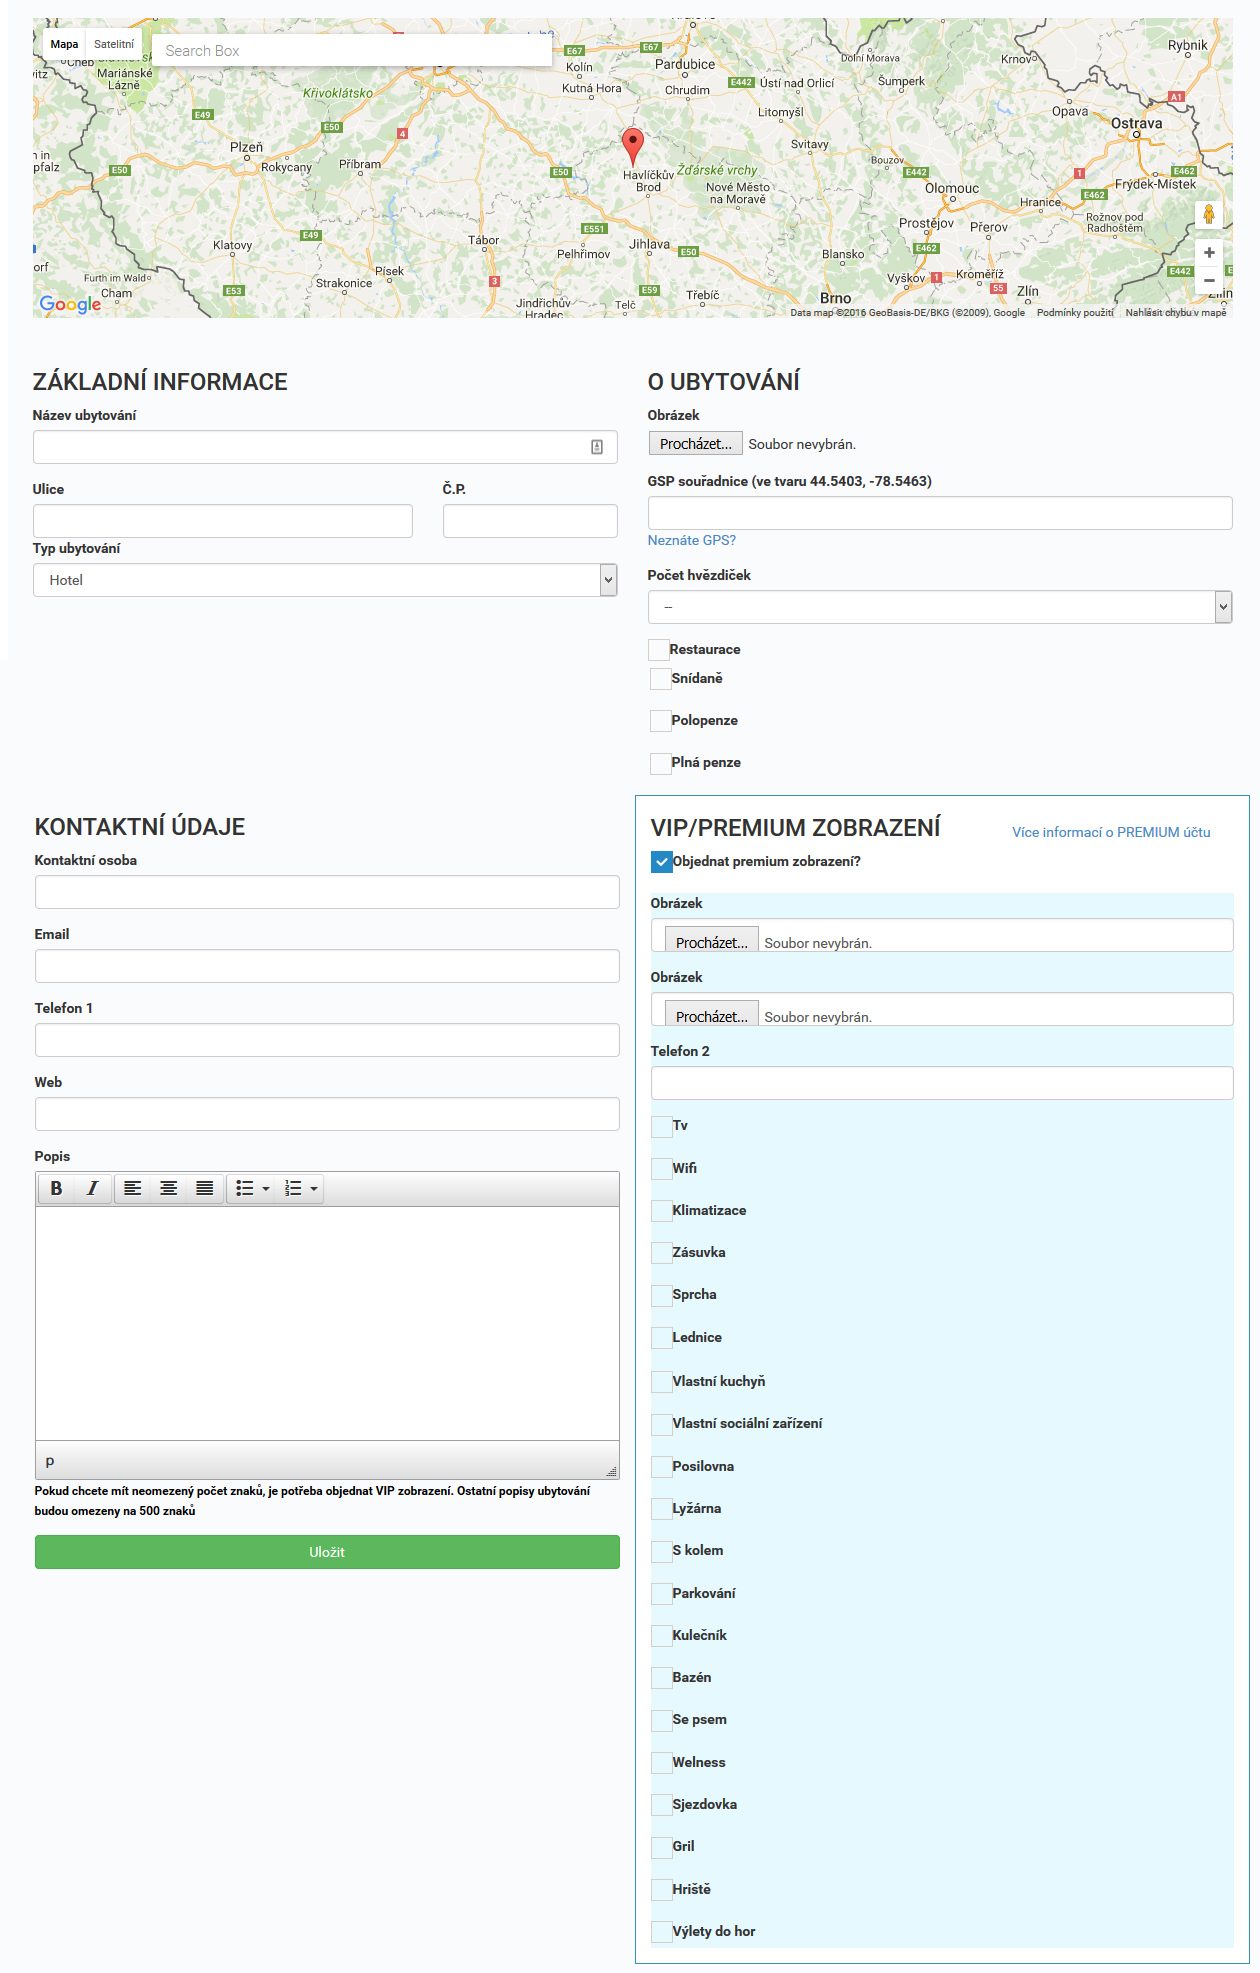Check the Zásuvka checkbox
Viewport: 1260px width, 1973px height.
click(x=661, y=1253)
